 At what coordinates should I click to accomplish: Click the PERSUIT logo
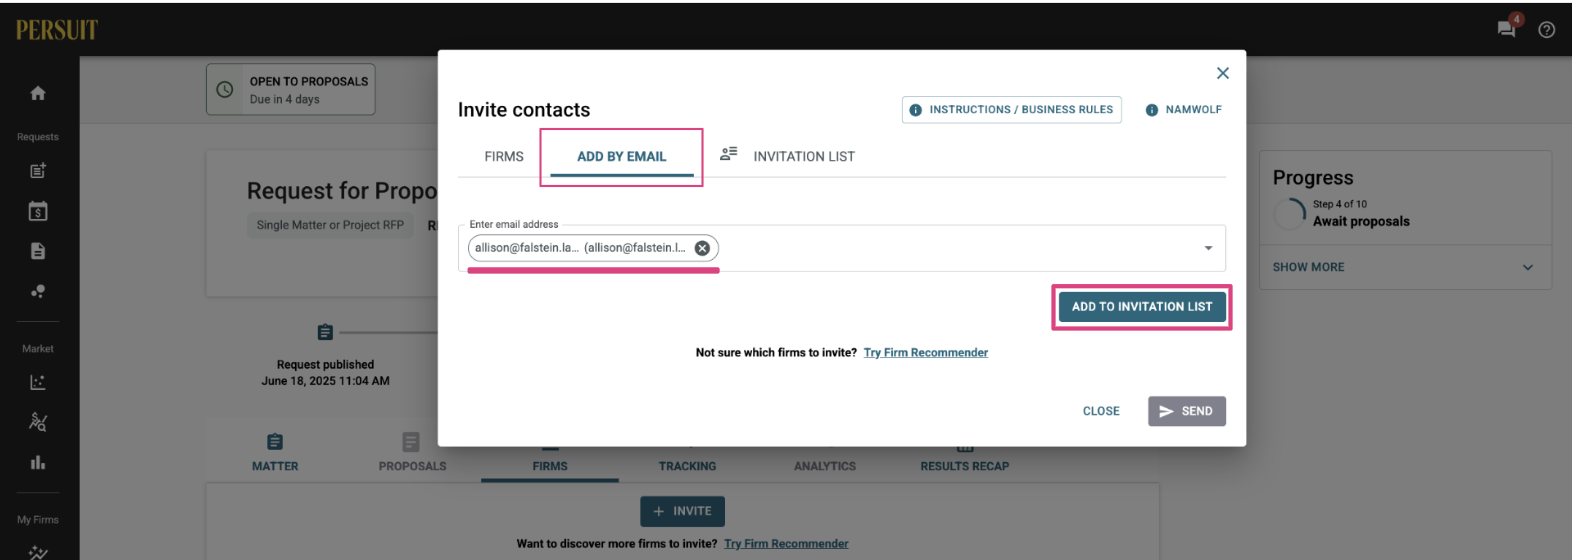click(x=57, y=30)
